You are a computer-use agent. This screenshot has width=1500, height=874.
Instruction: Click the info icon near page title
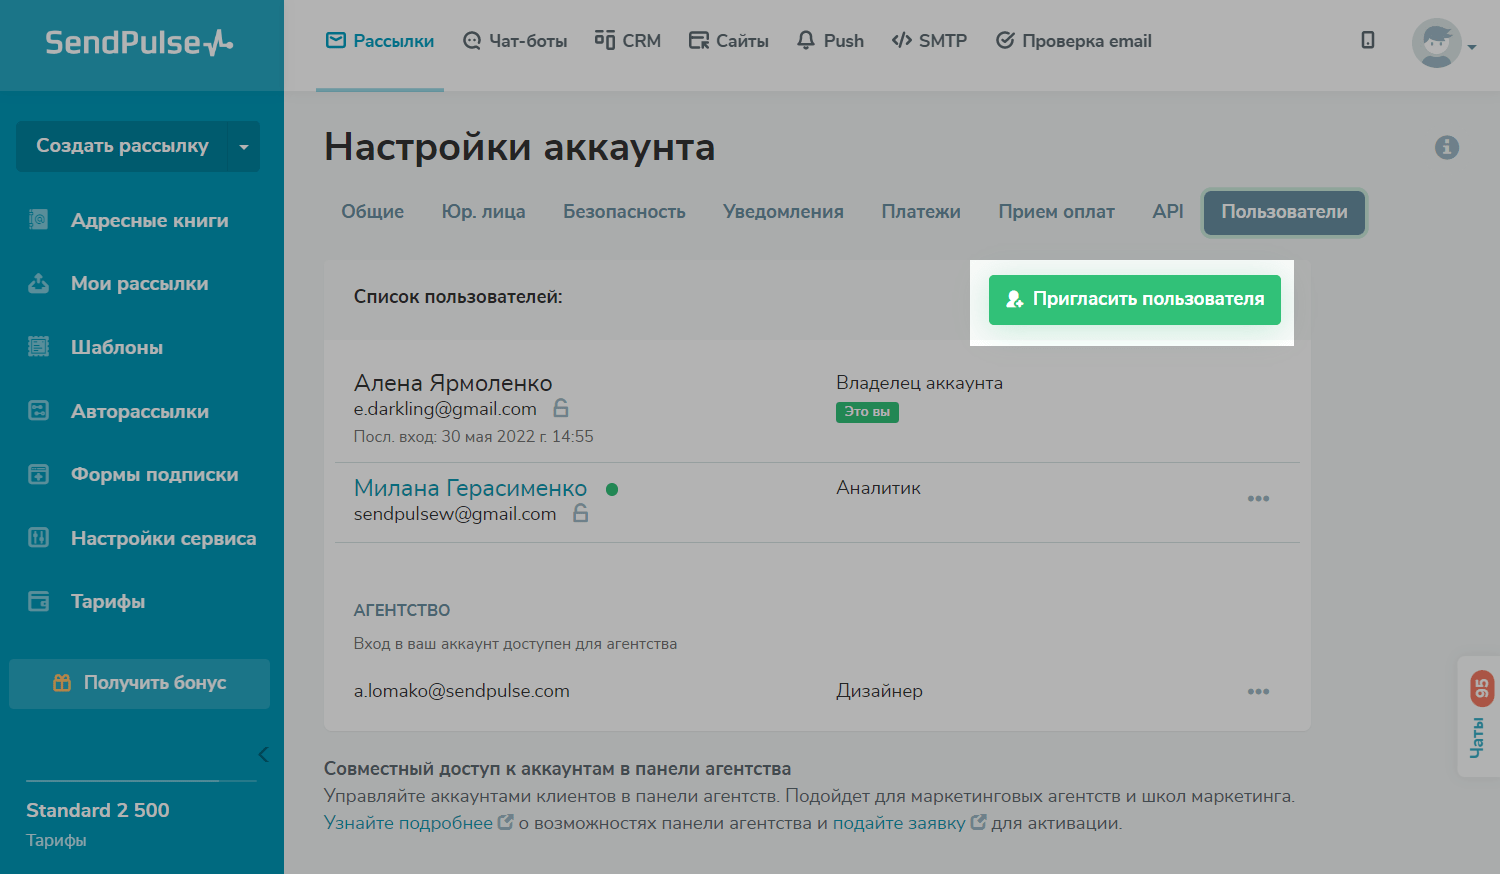point(1446,148)
